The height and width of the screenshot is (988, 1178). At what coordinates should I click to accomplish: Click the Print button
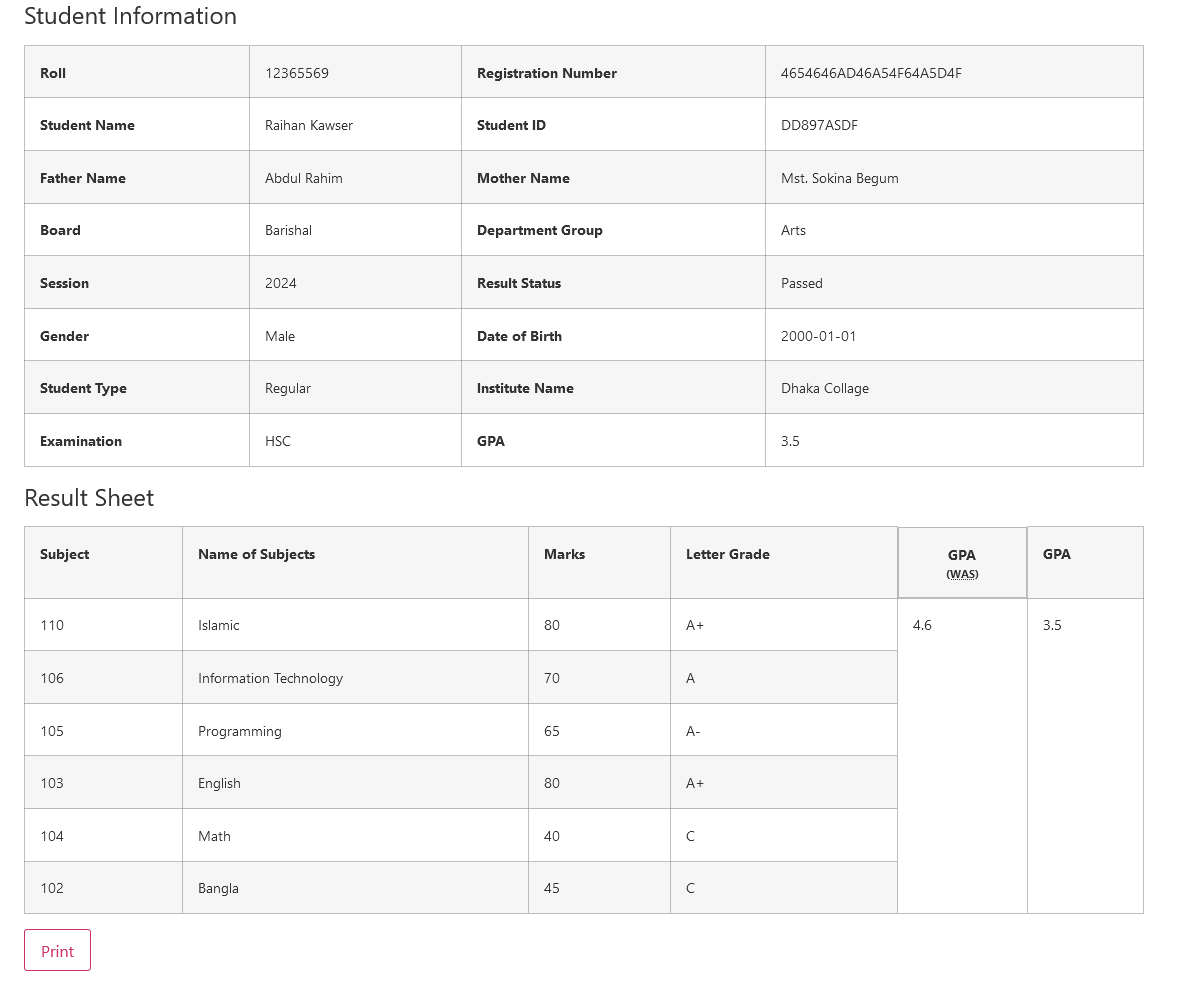point(57,951)
